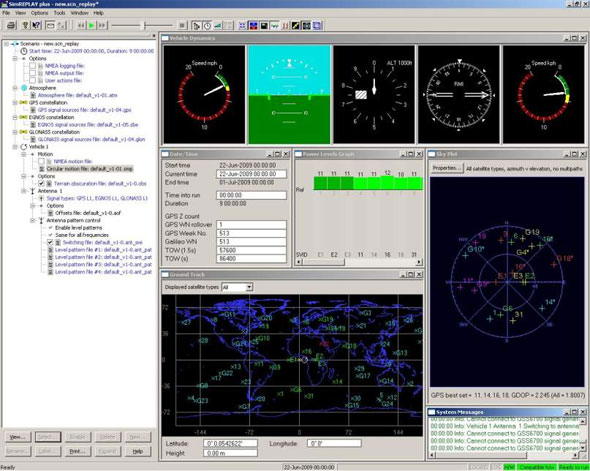This screenshot has width=590, height=471.
Task: Select the GLONASS constellation satellite icon
Action: pyautogui.click(x=23, y=132)
